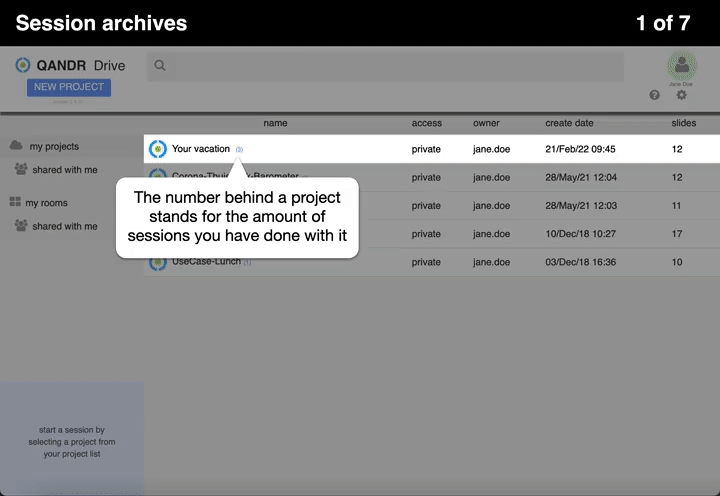Click the people icon under my projects

click(x=21, y=169)
